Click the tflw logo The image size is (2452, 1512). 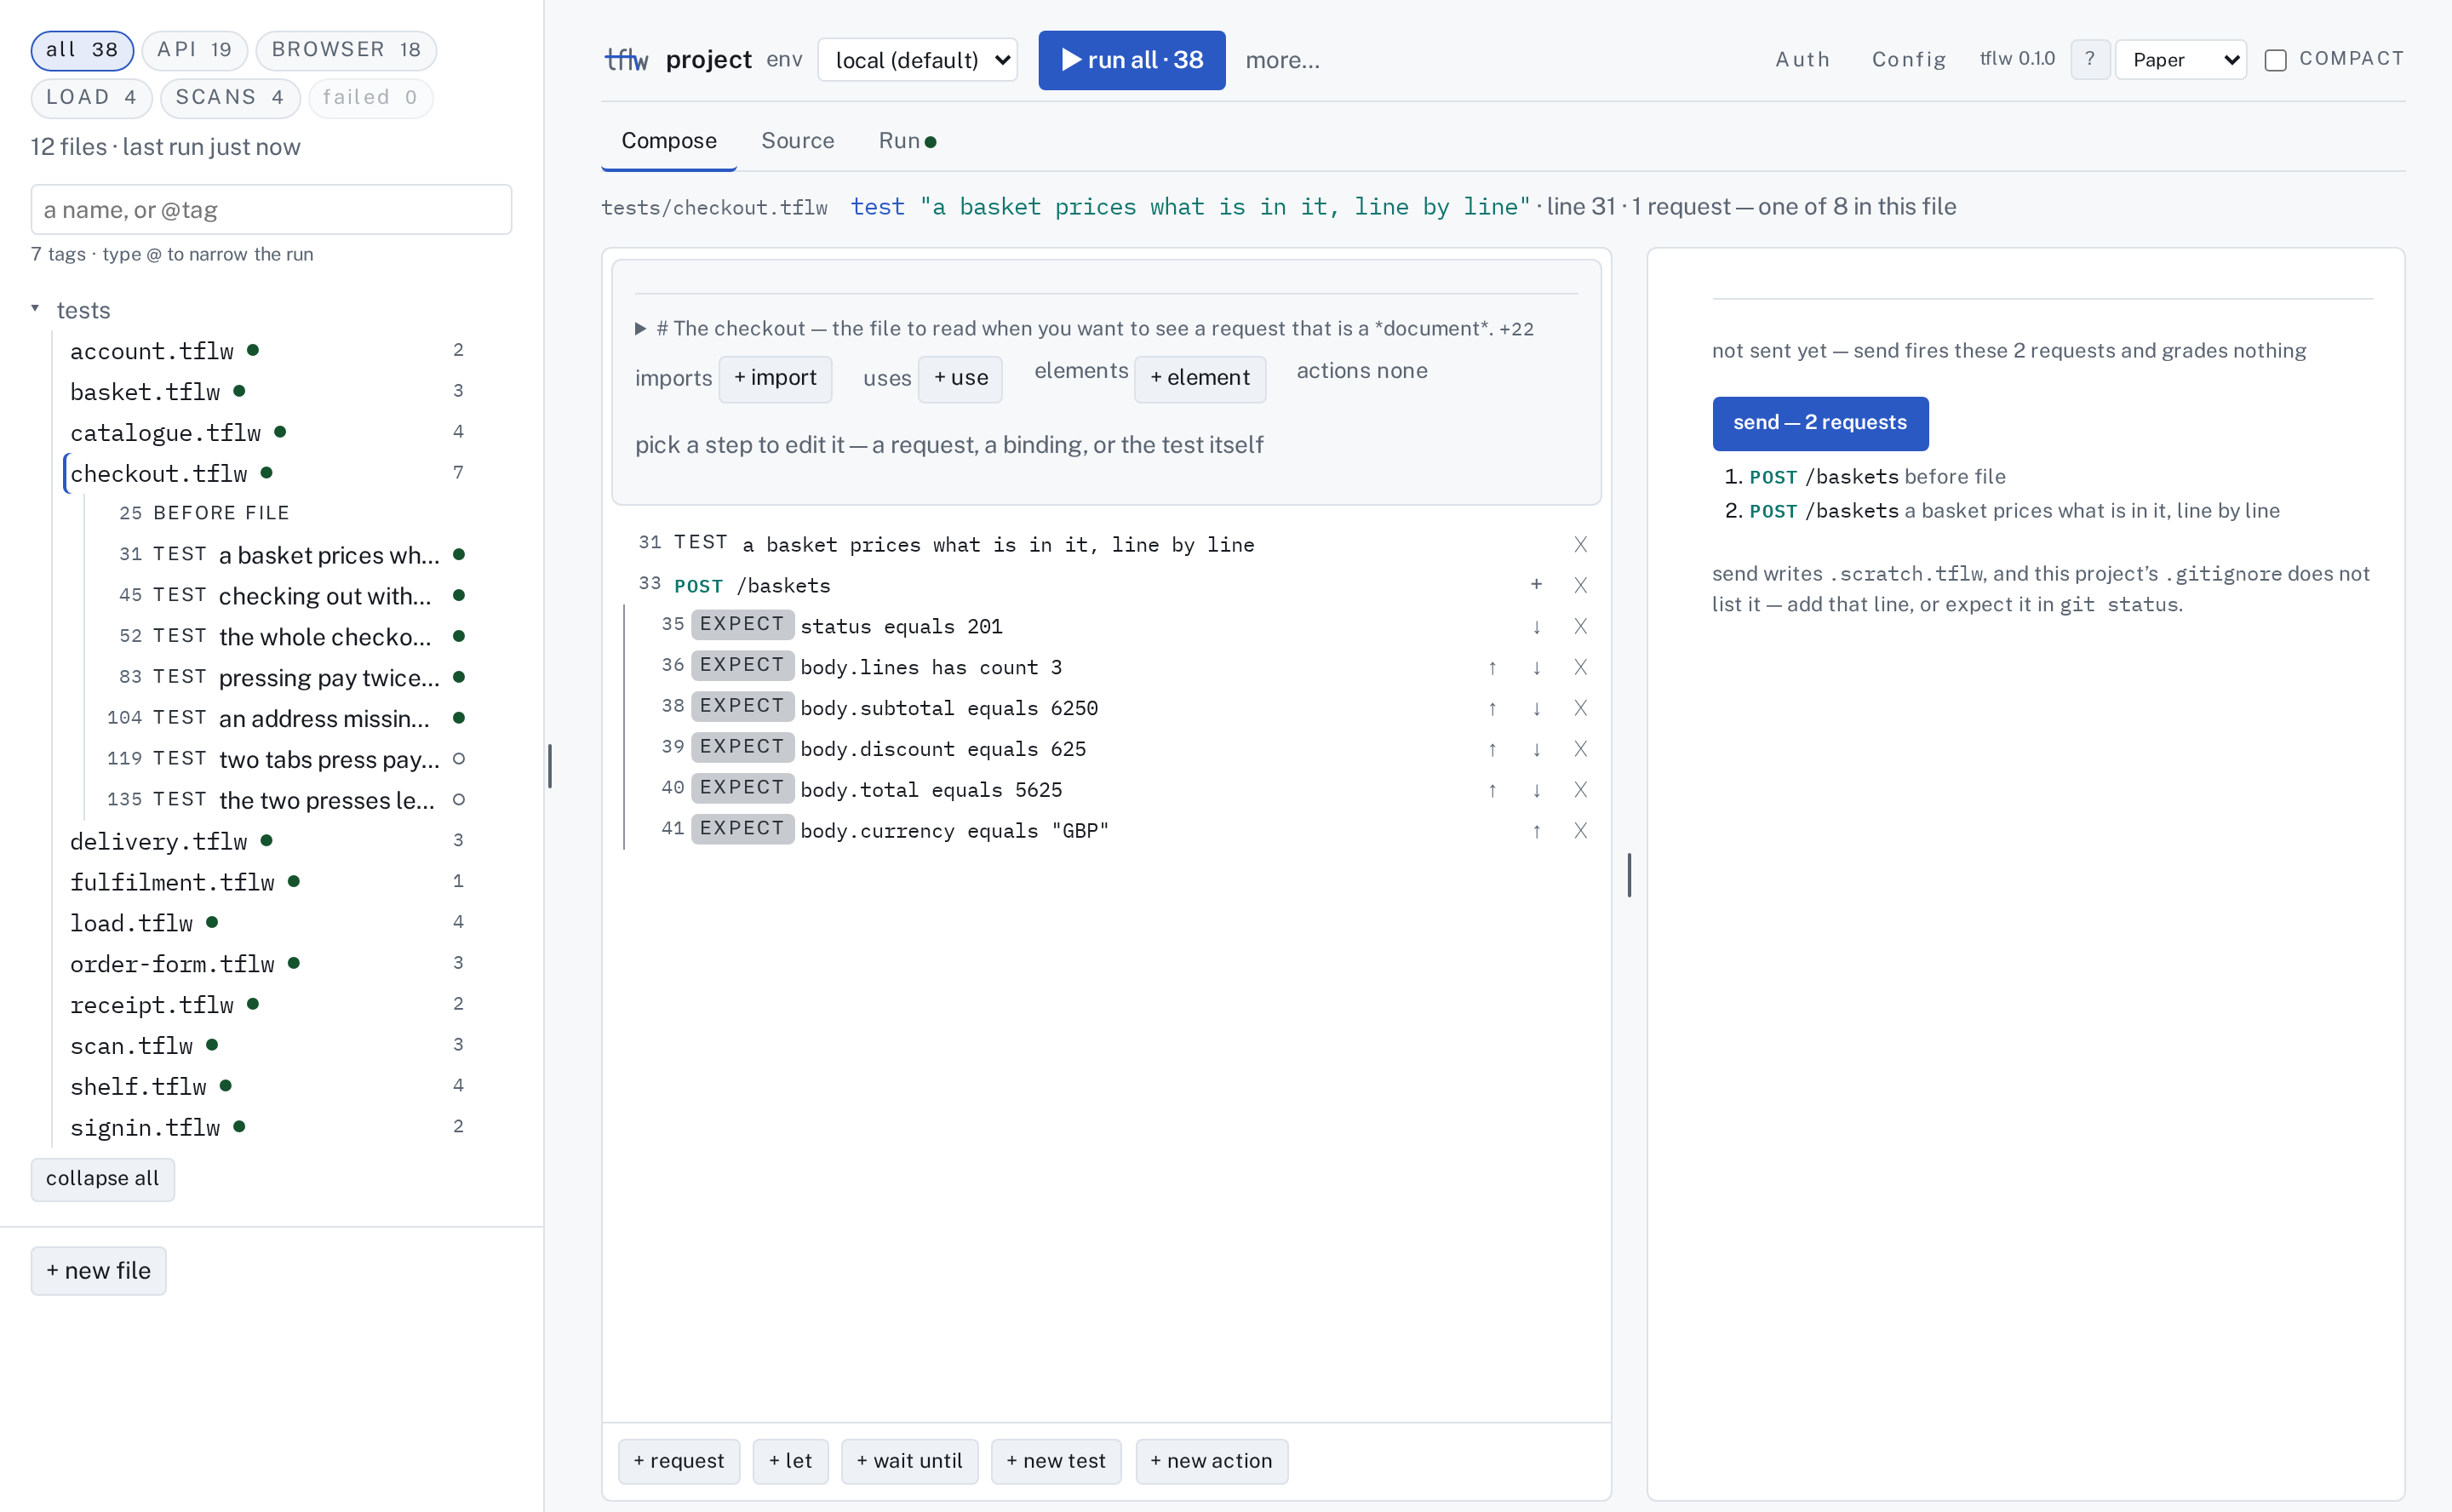(x=627, y=60)
